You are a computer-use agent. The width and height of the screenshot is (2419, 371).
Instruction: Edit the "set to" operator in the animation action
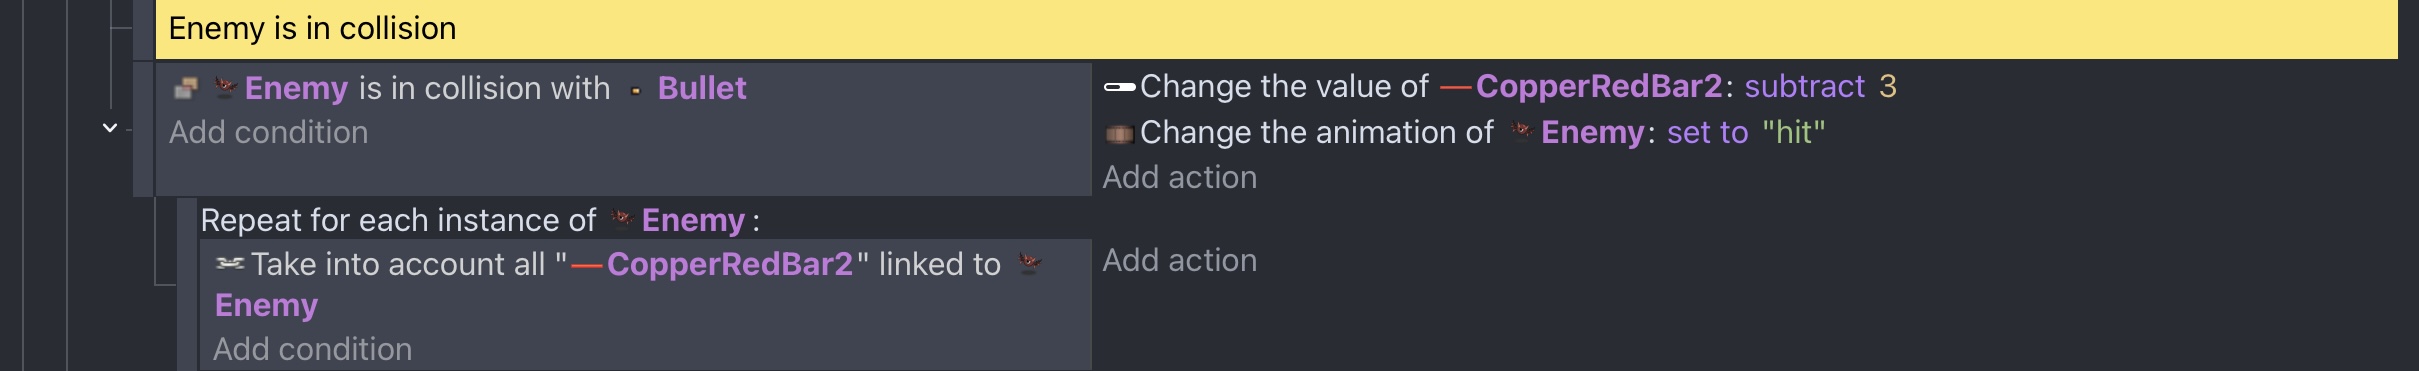[x=1707, y=132]
